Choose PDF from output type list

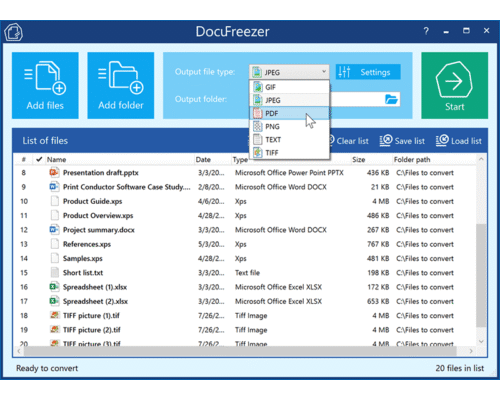coord(289,113)
